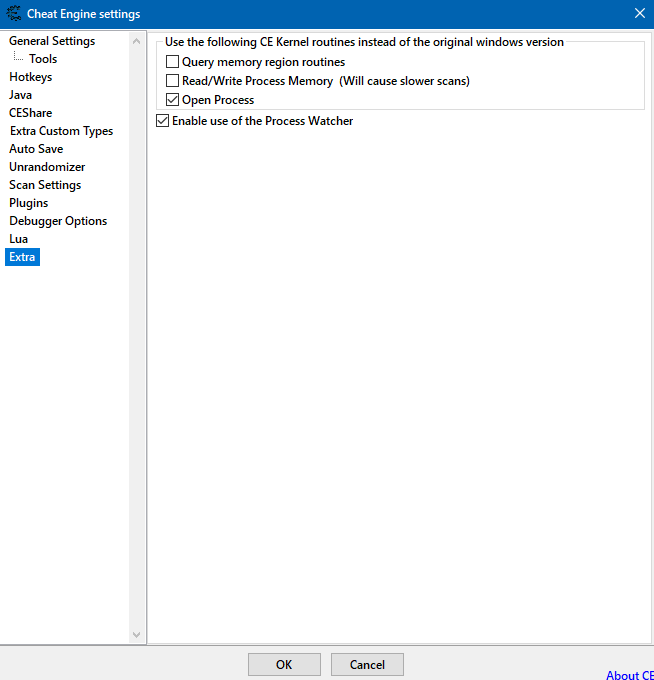Image resolution: width=654 pixels, height=680 pixels.
Task: Click the Cheat Engine title bar icon
Action: click(13, 14)
